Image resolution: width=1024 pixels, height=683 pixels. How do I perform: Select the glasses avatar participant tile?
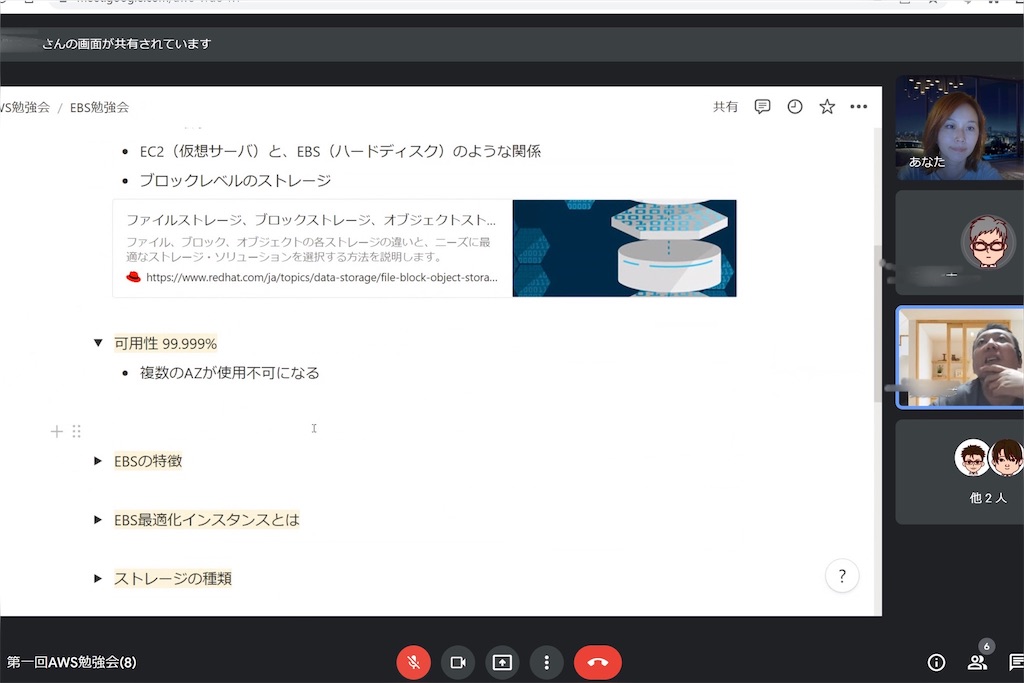[959, 243]
